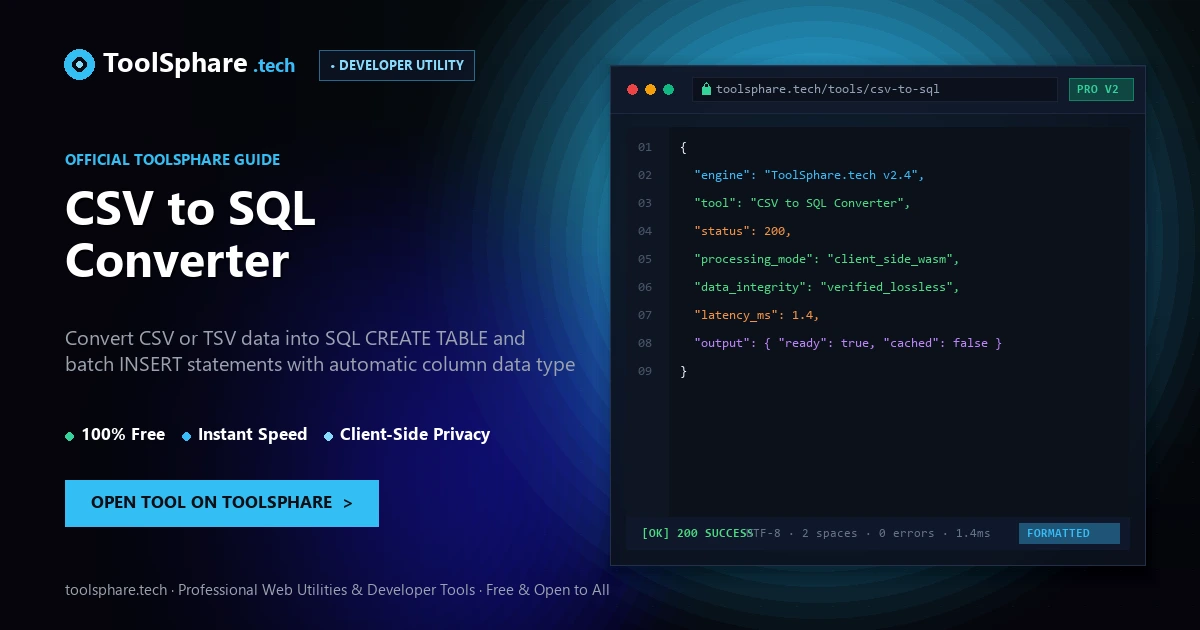Click the blue bullet beside Instant Speed
1200x630 pixels.
pos(187,436)
